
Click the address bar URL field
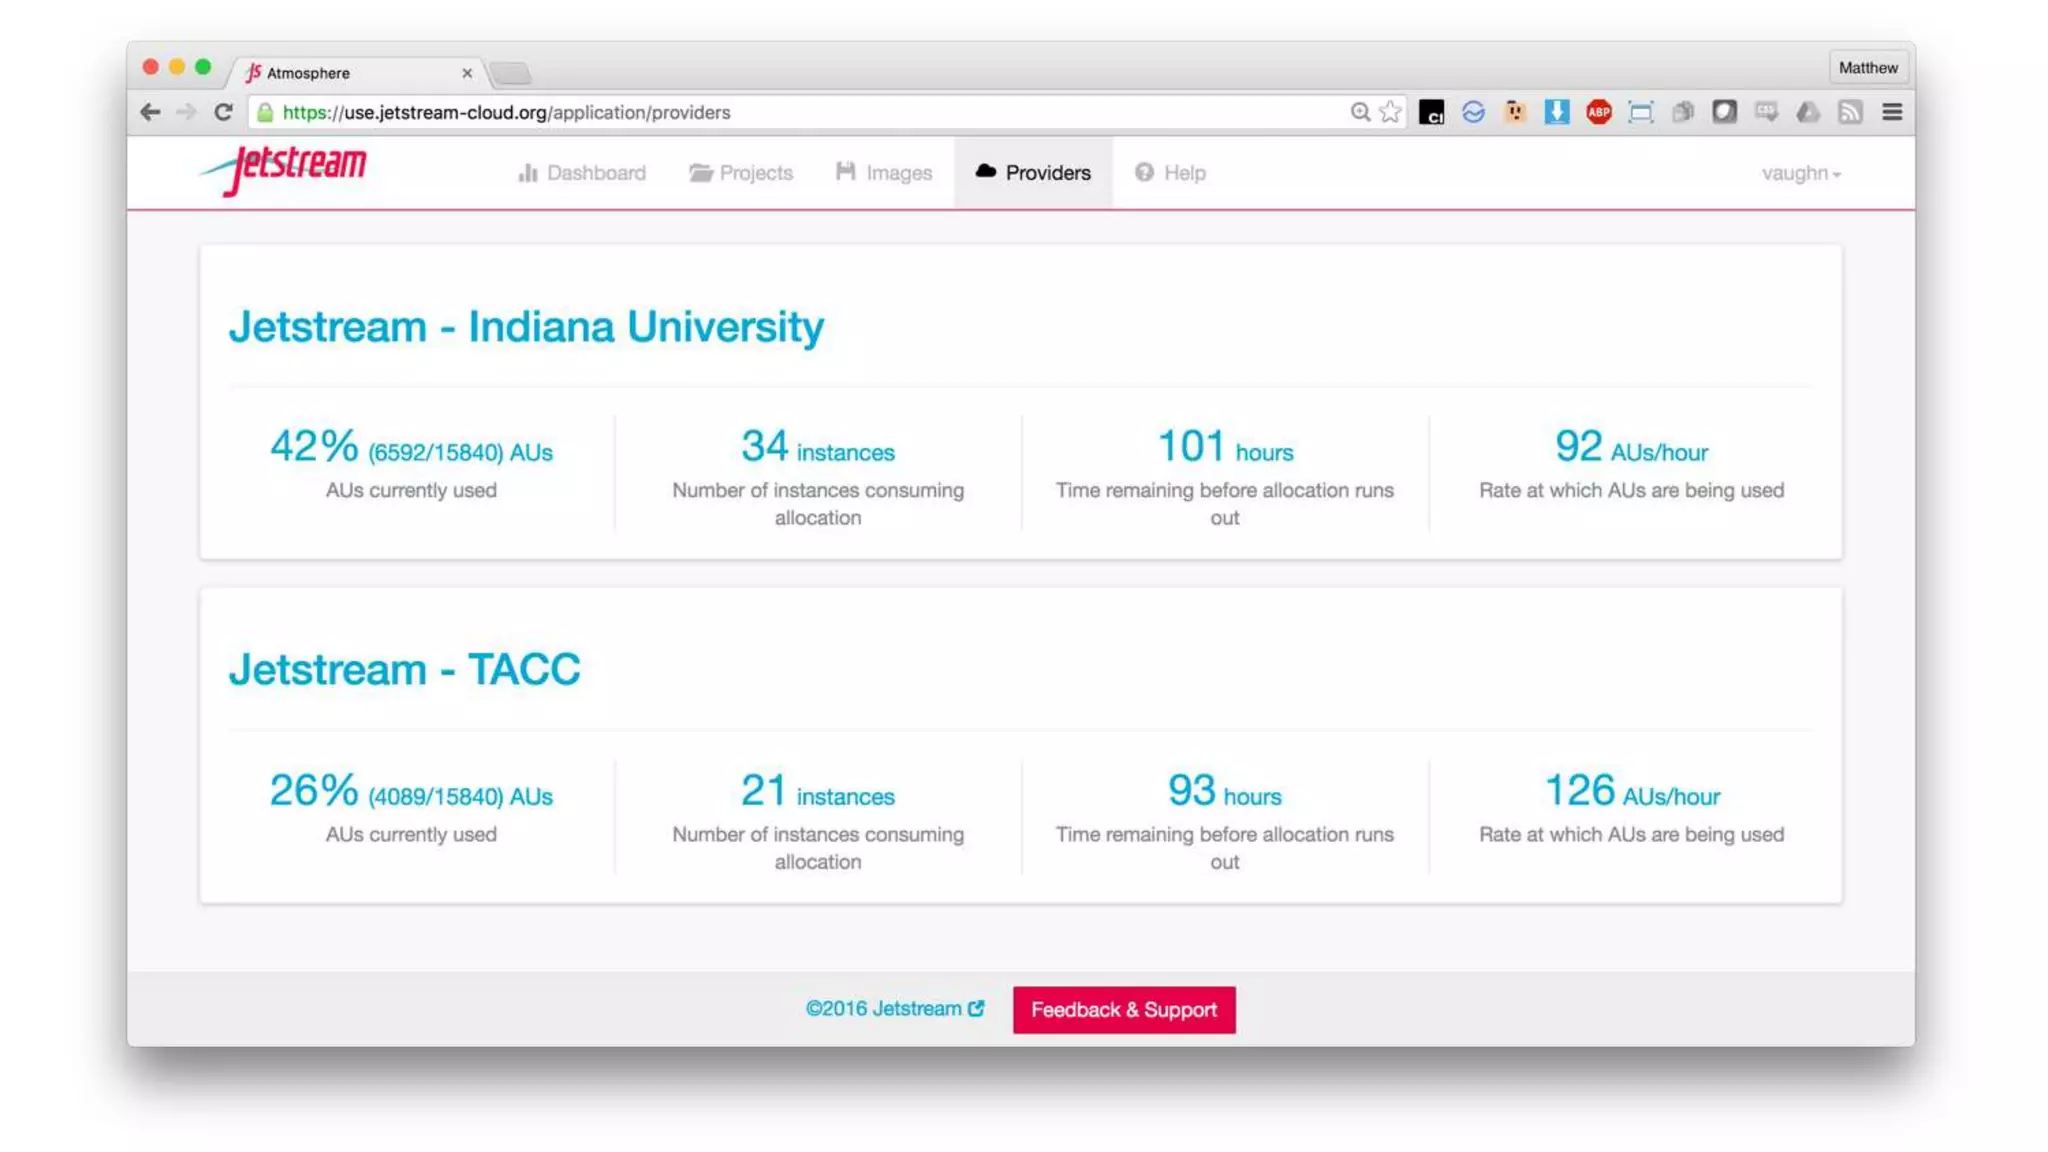(x=800, y=112)
